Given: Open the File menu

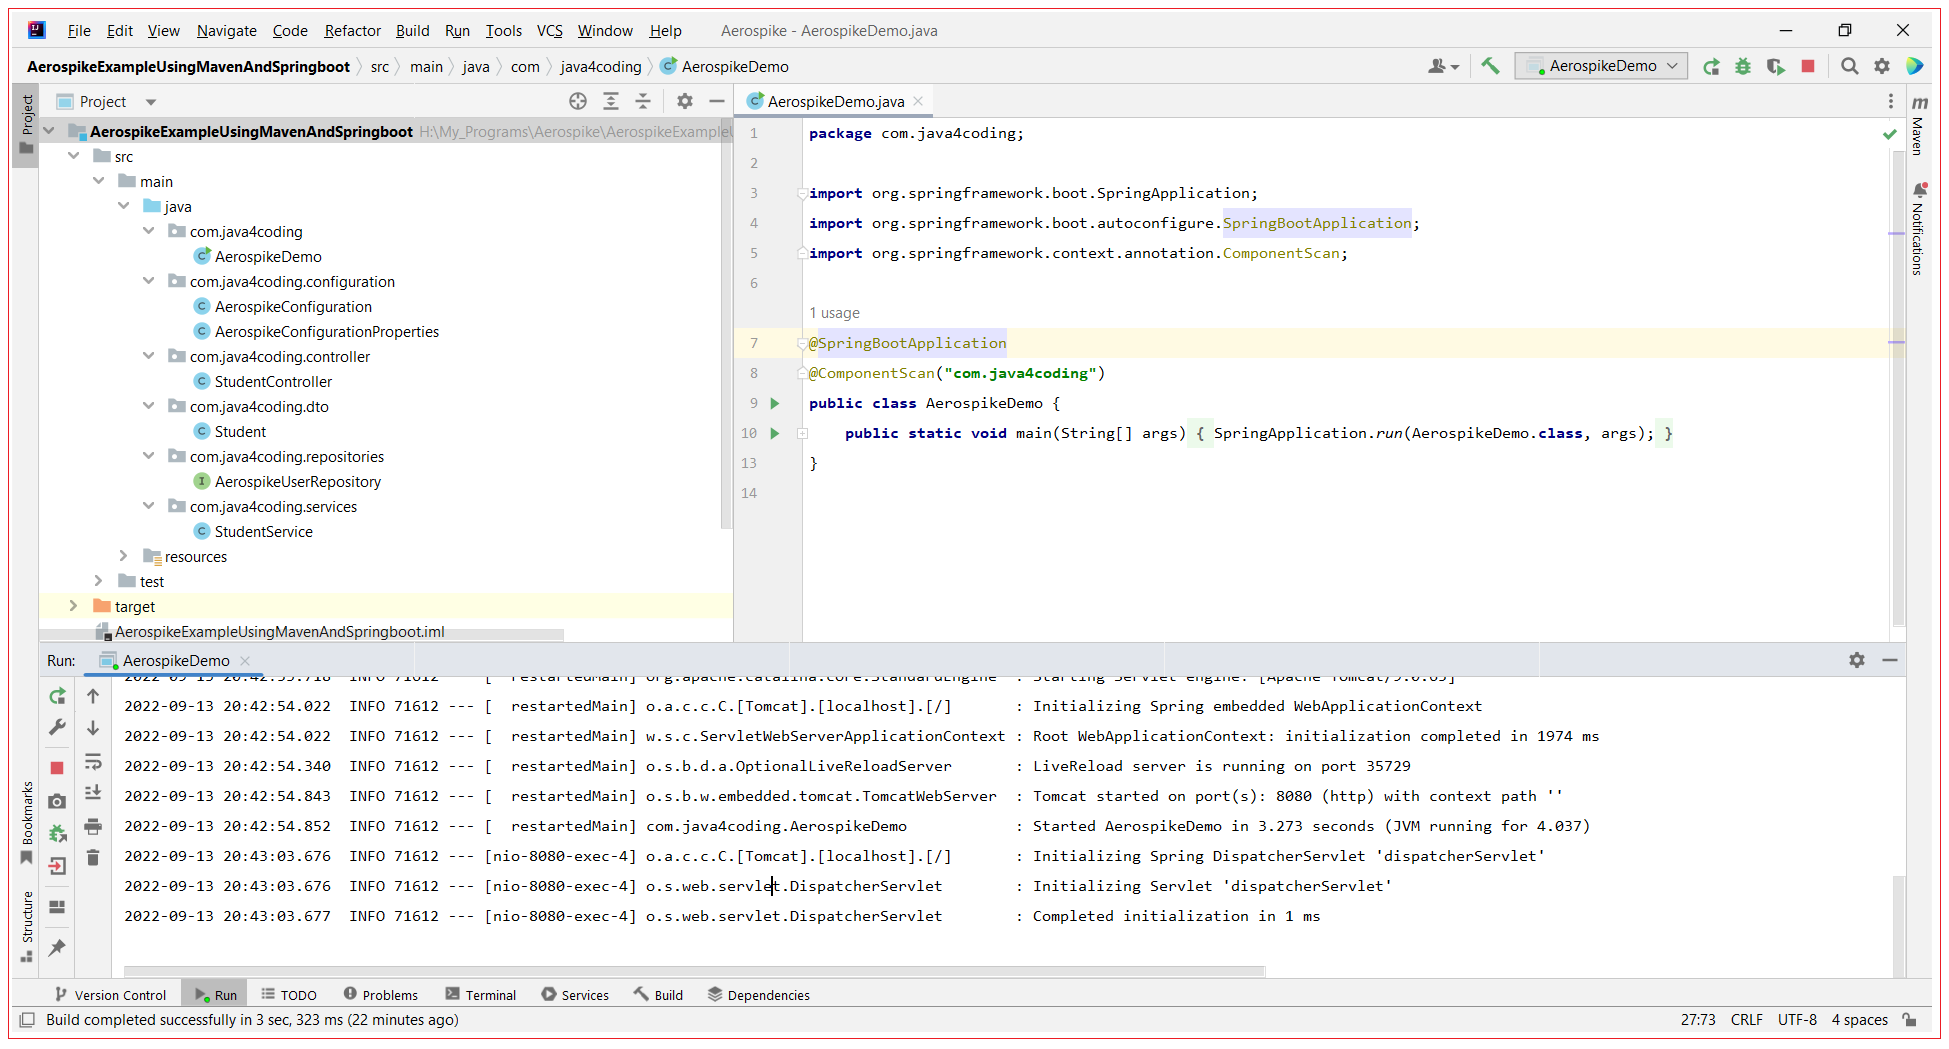Looking at the screenshot, I should click(79, 31).
